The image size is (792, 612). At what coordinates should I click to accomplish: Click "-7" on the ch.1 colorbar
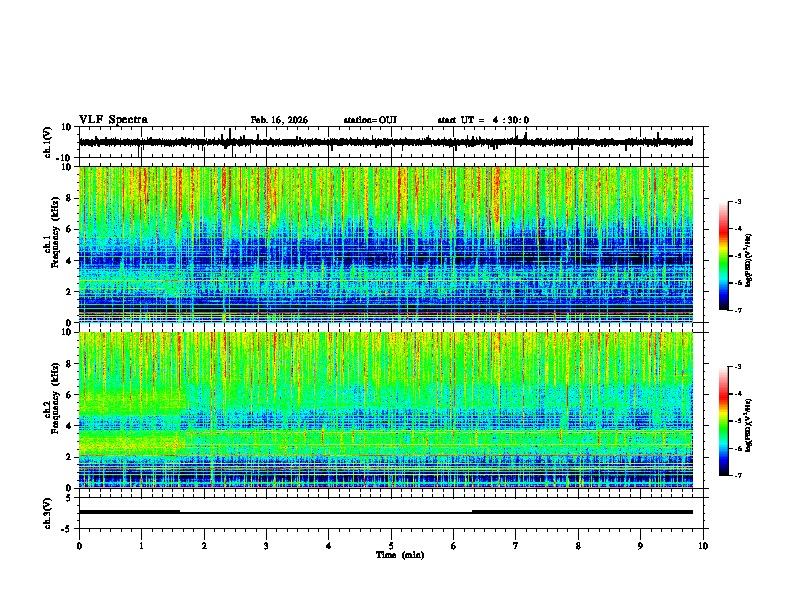(737, 310)
